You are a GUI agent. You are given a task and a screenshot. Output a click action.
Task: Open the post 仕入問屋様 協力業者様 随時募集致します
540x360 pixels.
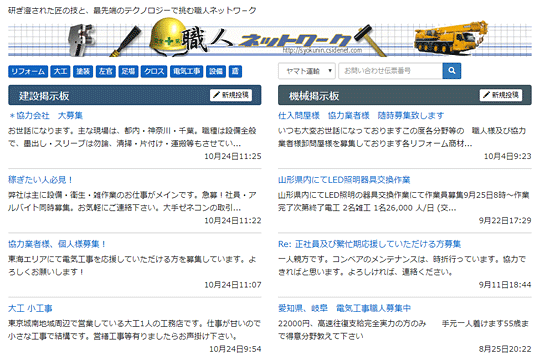pos(361,115)
